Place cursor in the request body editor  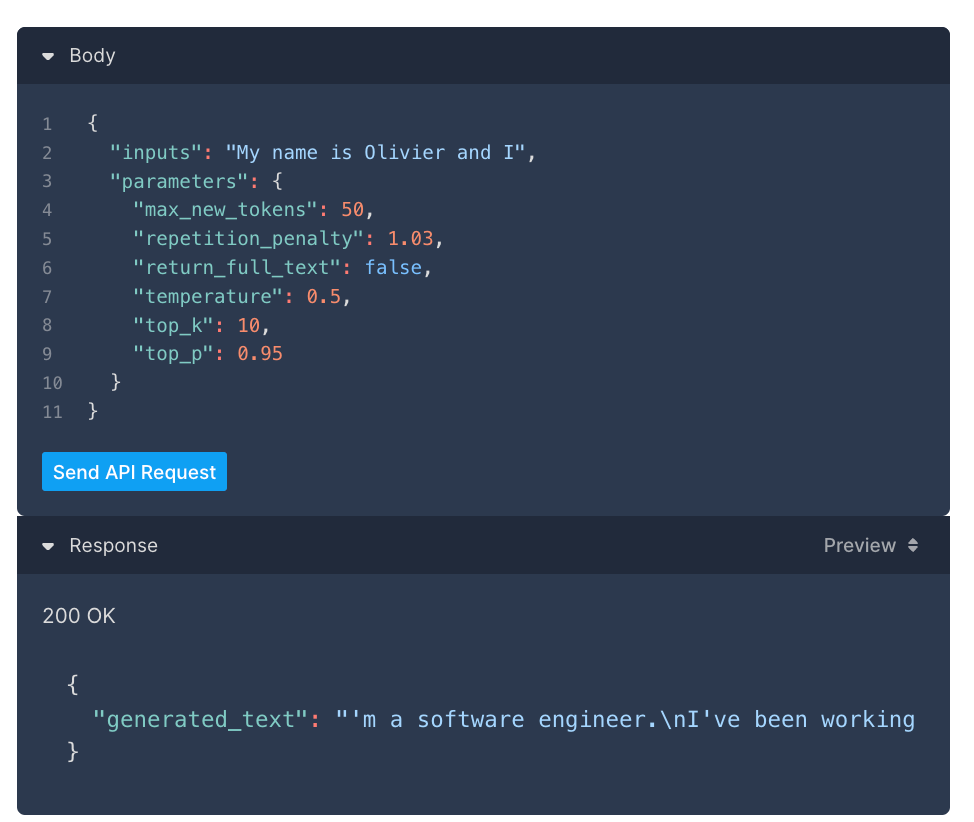tap(483, 267)
